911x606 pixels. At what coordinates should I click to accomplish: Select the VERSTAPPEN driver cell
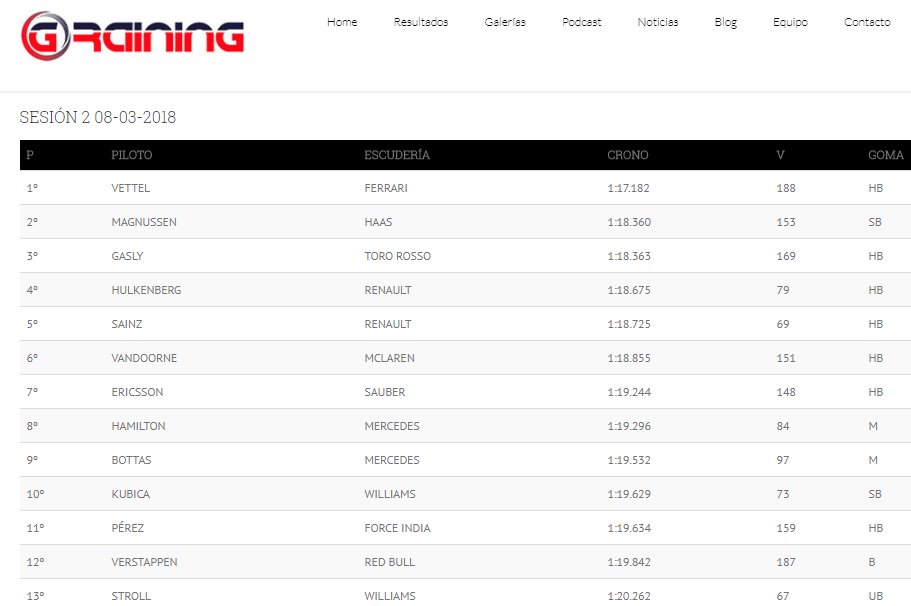click(x=145, y=562)
